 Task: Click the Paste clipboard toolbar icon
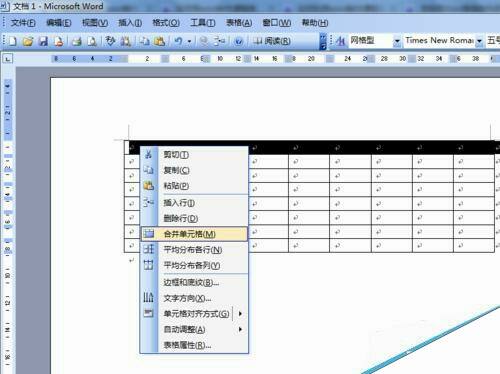click(160, 41)
